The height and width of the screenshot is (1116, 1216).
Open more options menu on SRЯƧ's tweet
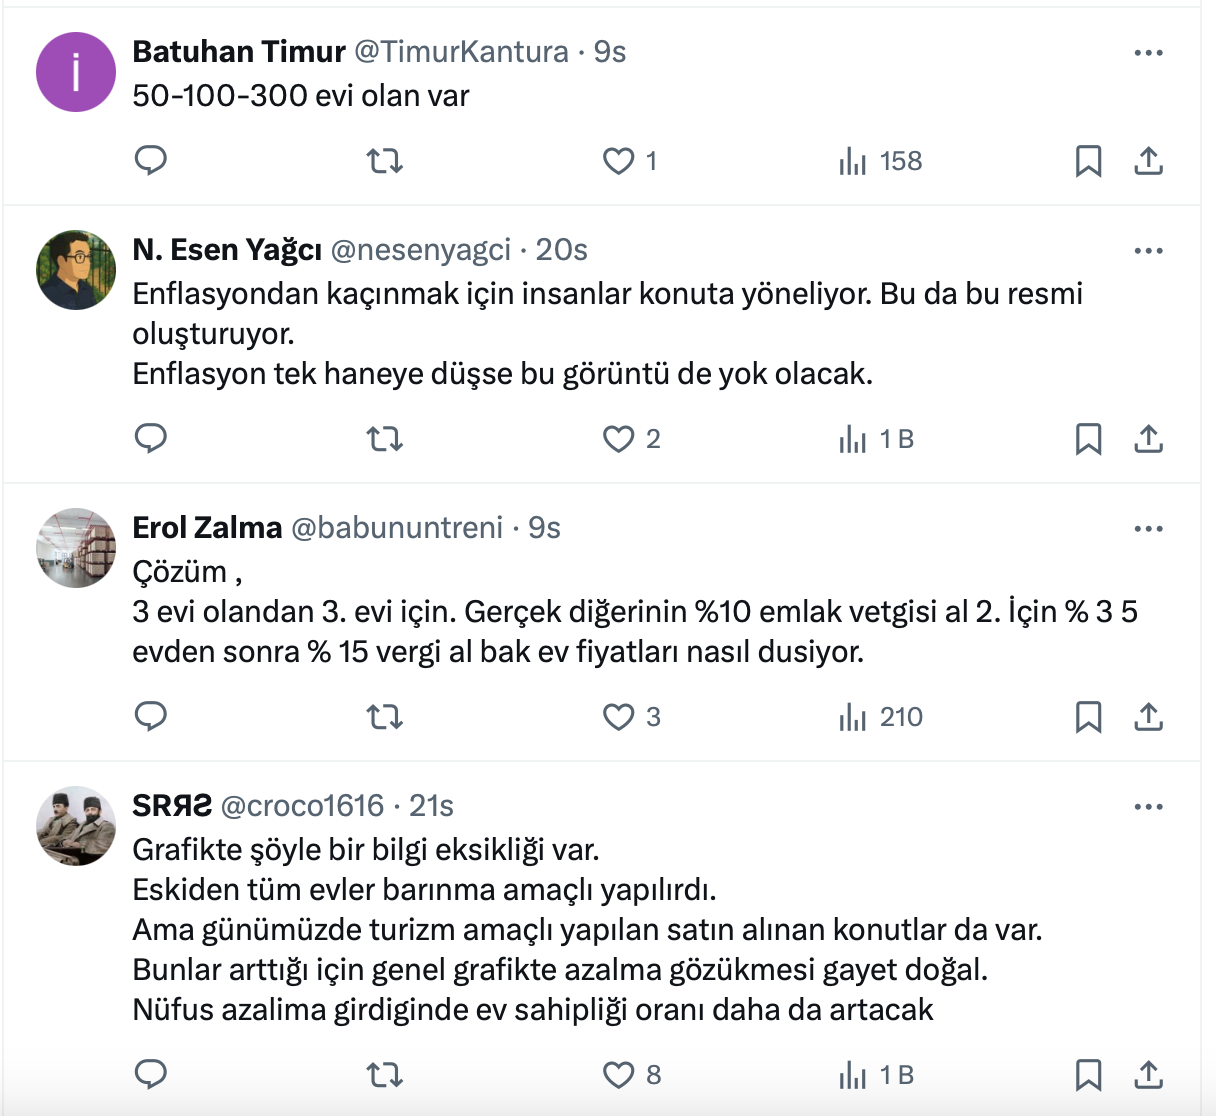[x=1148, y=807]
